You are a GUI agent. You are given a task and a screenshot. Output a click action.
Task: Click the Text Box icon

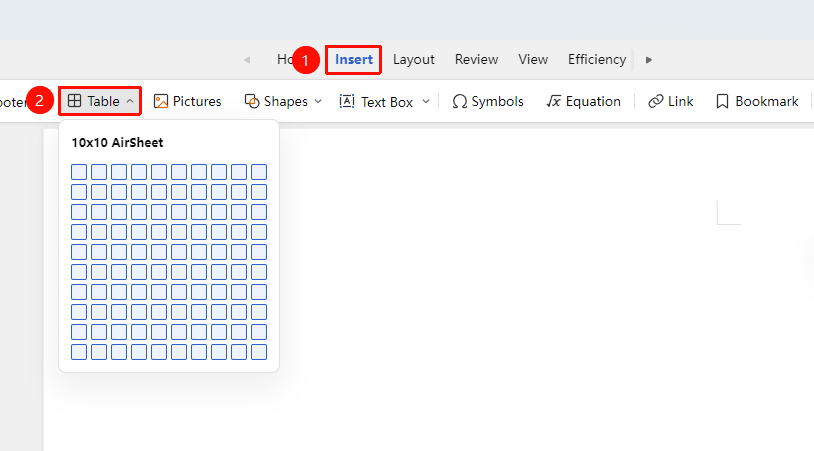pos(347,101)
